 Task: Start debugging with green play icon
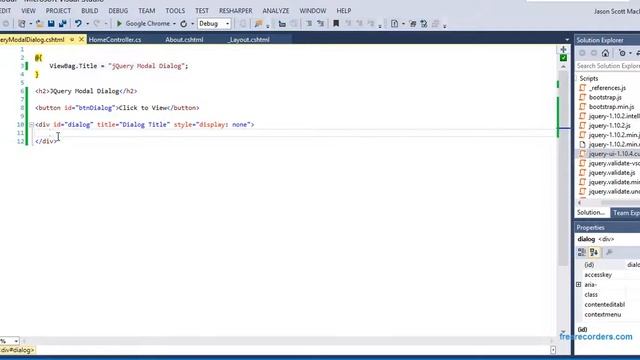[x=119, y=24]
